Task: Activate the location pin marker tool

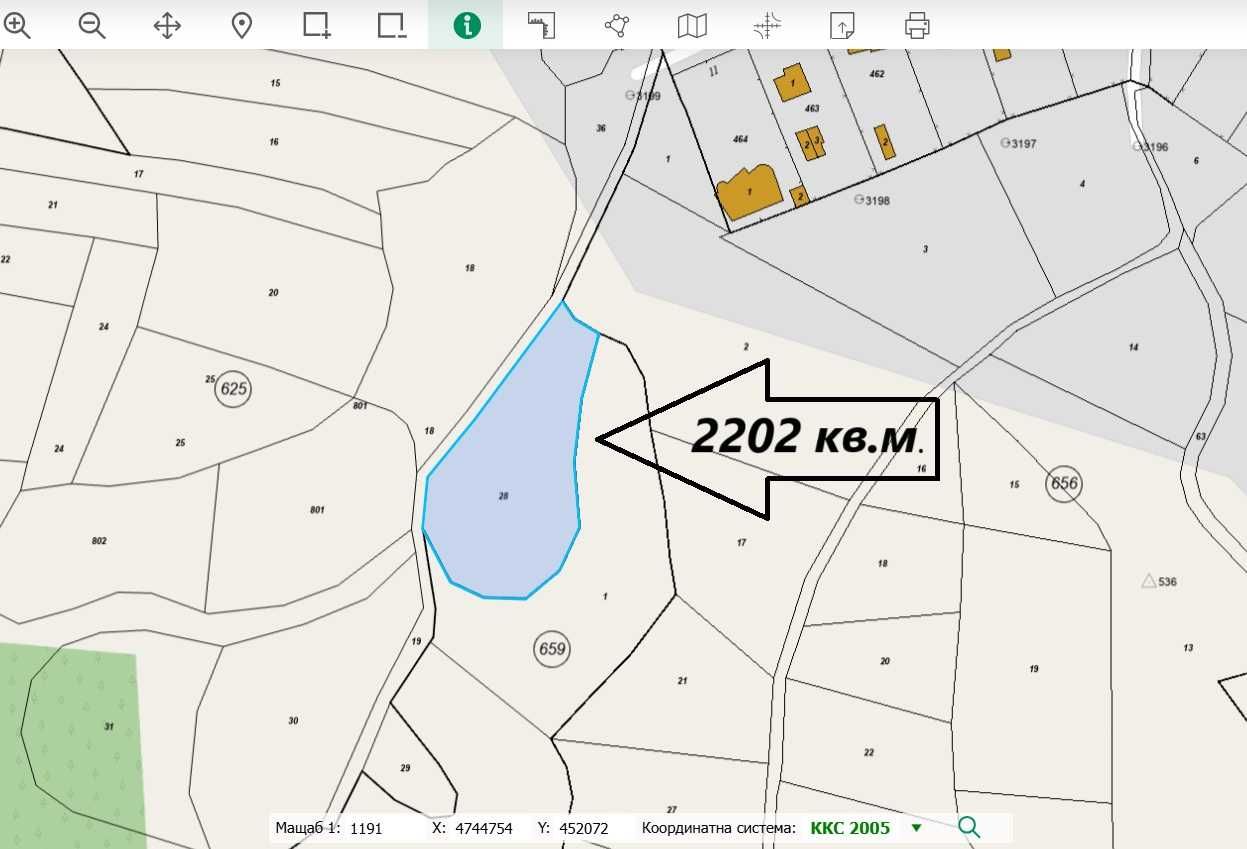Action: click(x=241, y=25)
